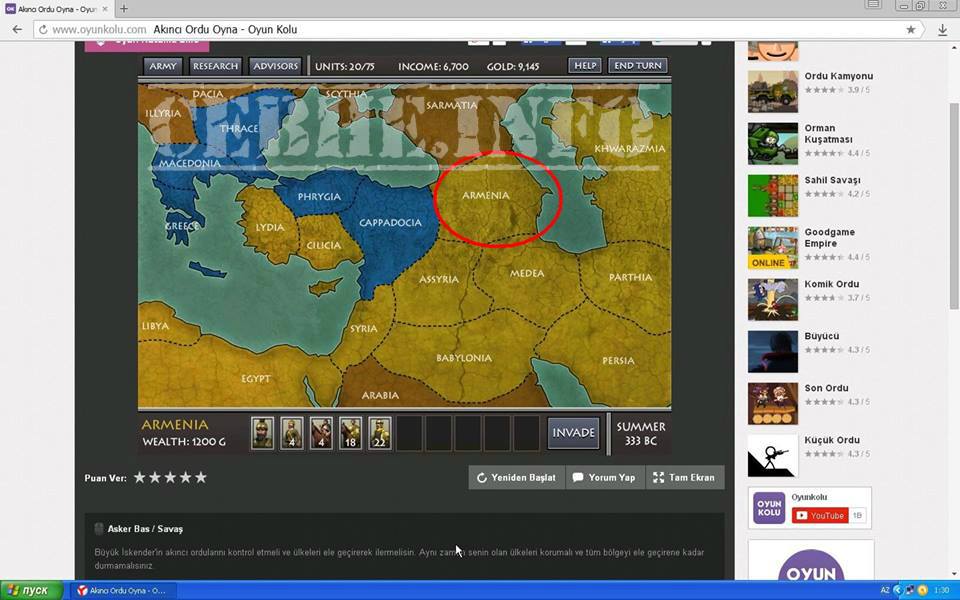Select the third unit portrait labeled 4
Screen dimensions: 960x600
pyautogui.click(x=321, y=433)
